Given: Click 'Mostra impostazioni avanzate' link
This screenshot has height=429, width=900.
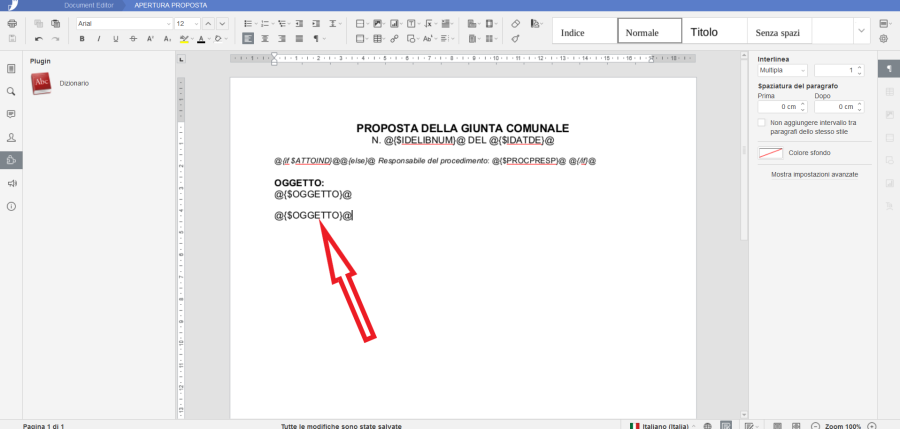Looking at the screenshot, I should [x=814, y=174].
